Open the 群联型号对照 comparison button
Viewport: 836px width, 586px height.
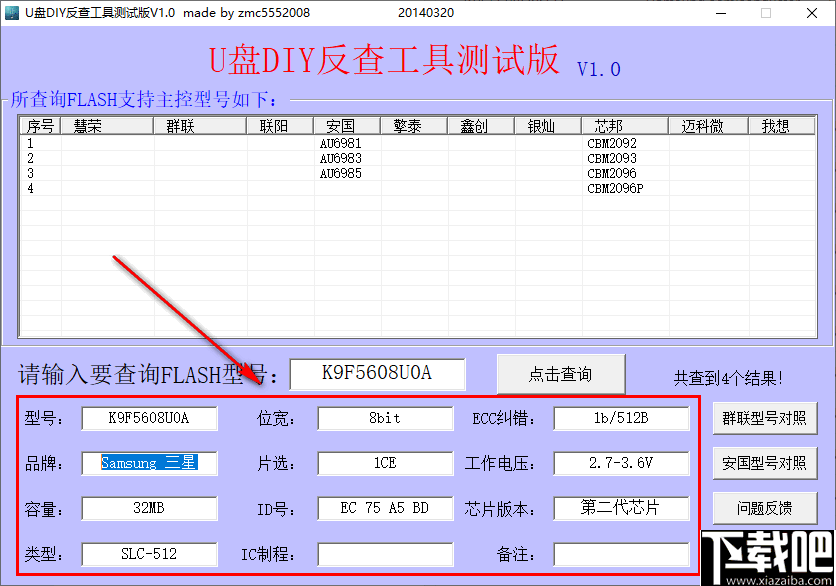click(765, 418)
